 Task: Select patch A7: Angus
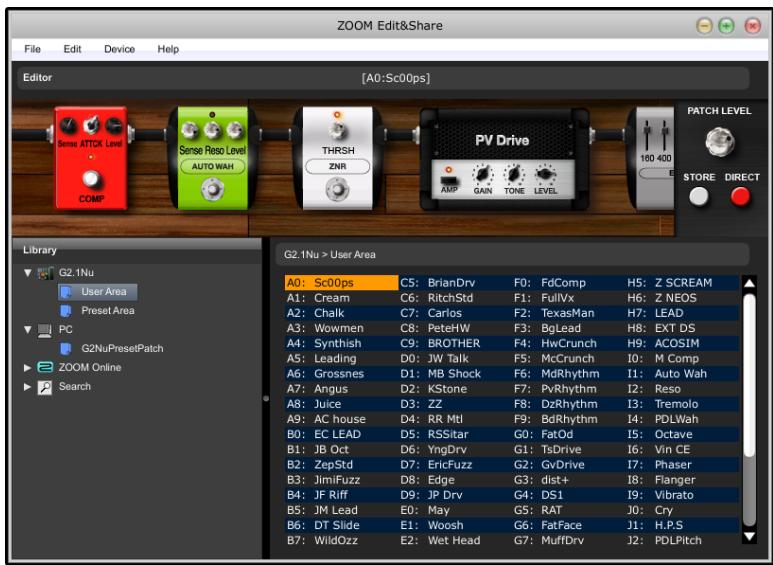click(x=342, y=389)
